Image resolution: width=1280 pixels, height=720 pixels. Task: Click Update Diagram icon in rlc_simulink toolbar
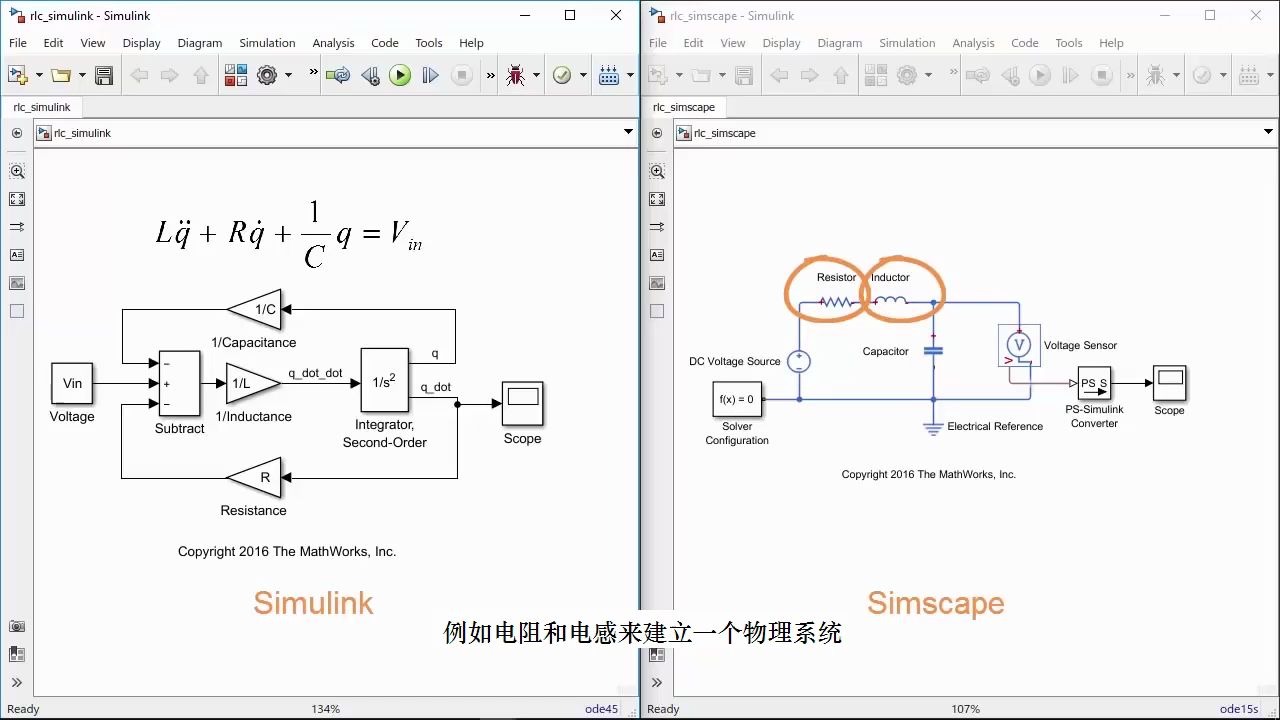point(338,75)
